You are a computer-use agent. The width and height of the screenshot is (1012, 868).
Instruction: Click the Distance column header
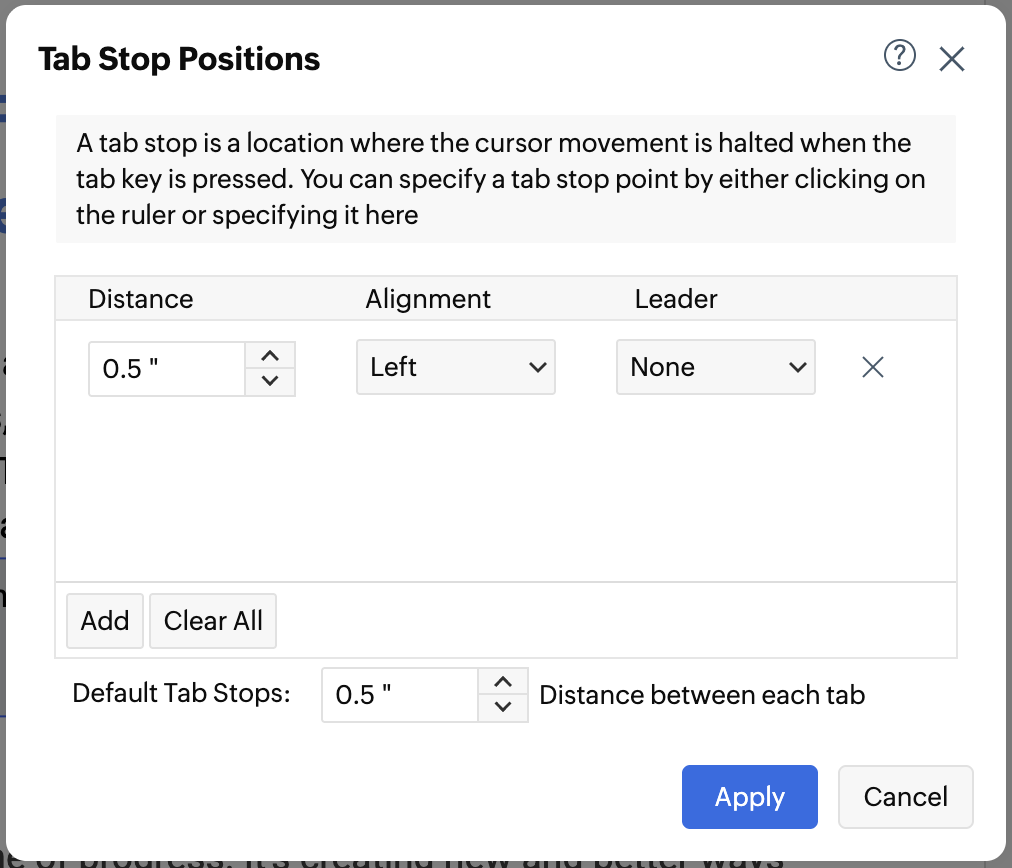141,299
